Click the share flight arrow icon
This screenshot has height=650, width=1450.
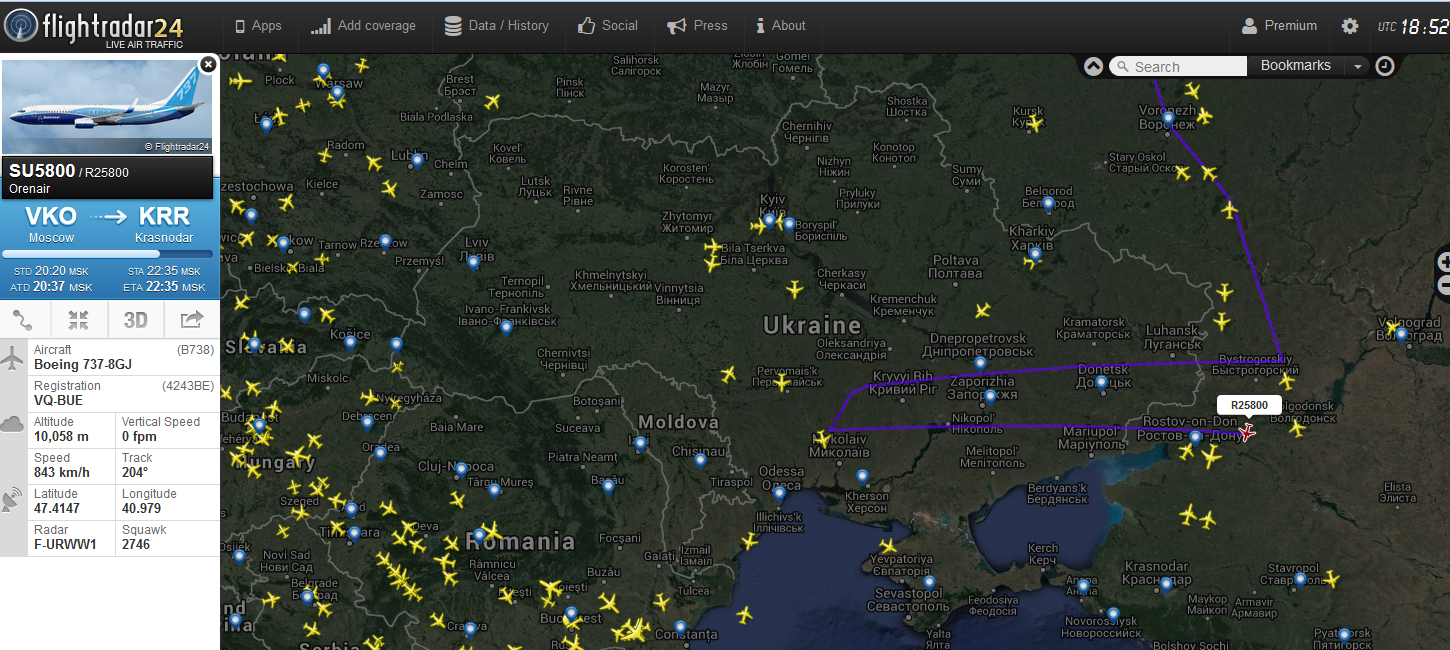(x=191, y=320)
